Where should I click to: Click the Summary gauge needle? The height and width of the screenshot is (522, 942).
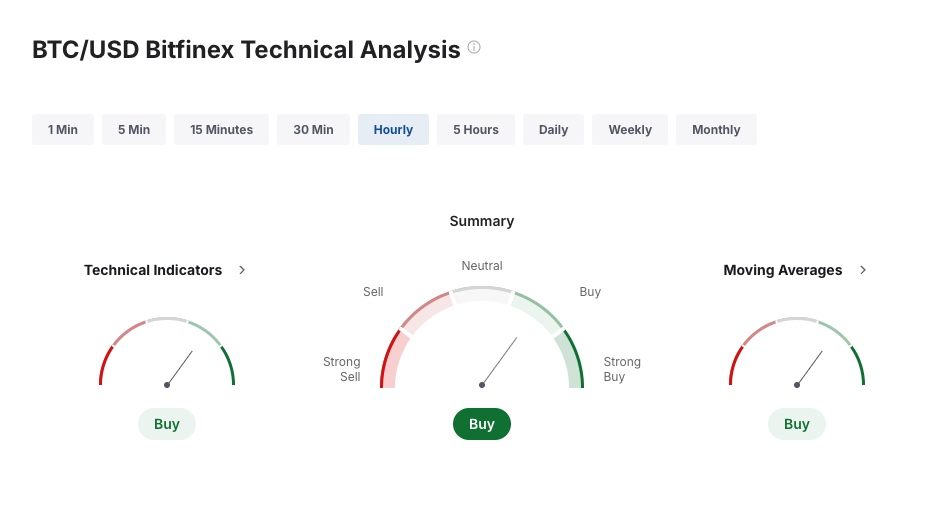click(x=499, y=361)
